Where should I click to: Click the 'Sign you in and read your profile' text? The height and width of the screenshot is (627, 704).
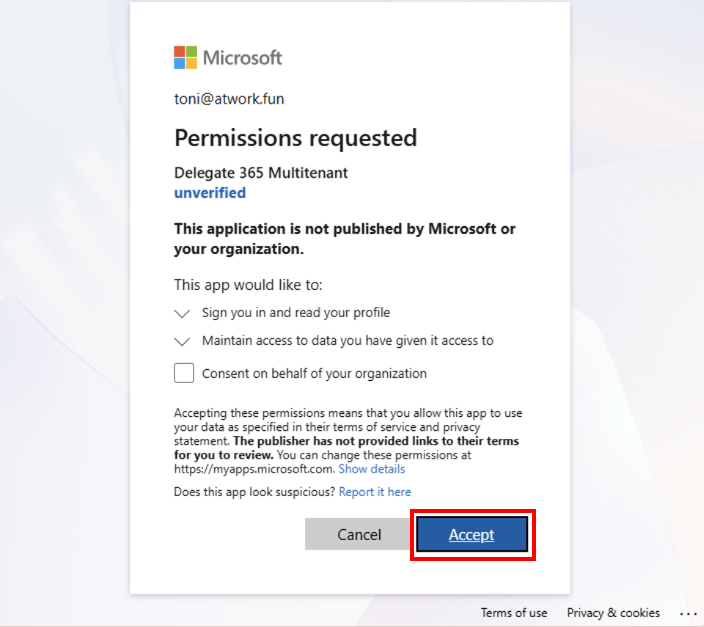coord(296,313)
